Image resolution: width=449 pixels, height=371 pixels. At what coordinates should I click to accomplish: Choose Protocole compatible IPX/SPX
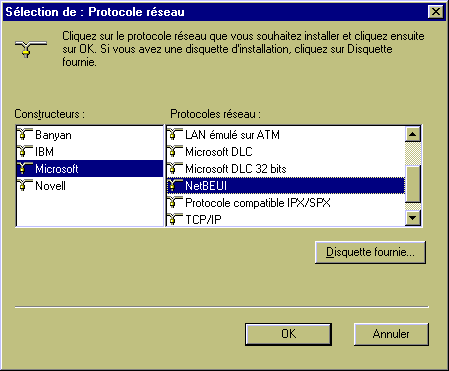(286, 203)
